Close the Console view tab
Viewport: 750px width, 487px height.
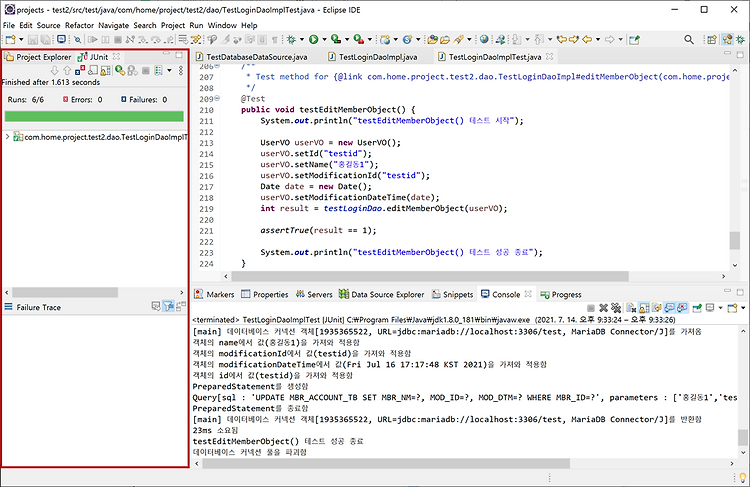(528, 294)
